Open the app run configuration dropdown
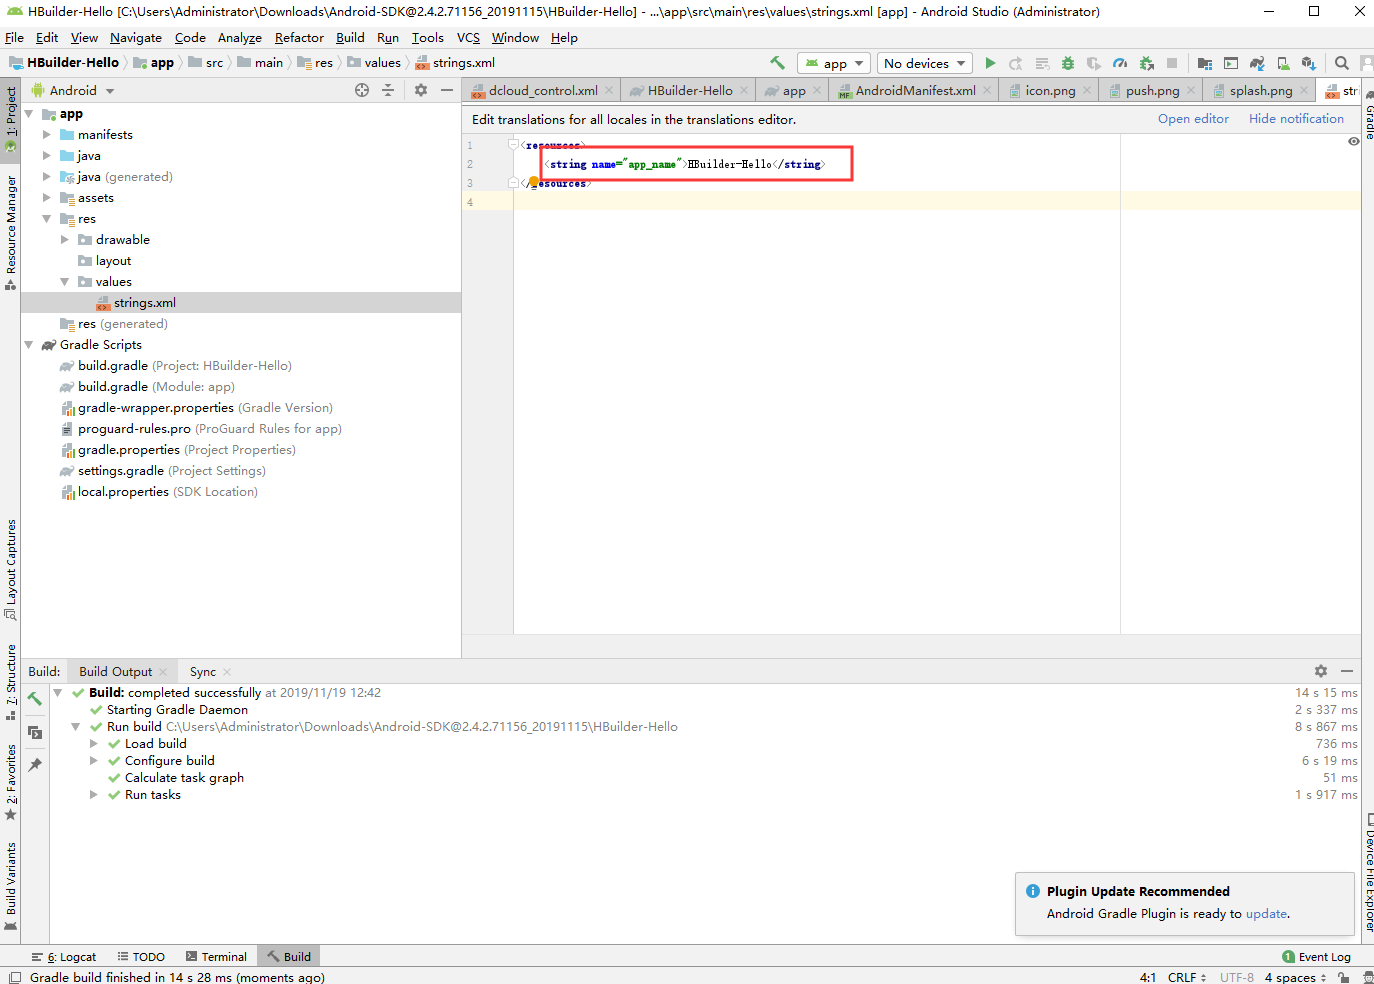The height and width of the screenshot is (984, 1374). (834, 63)
